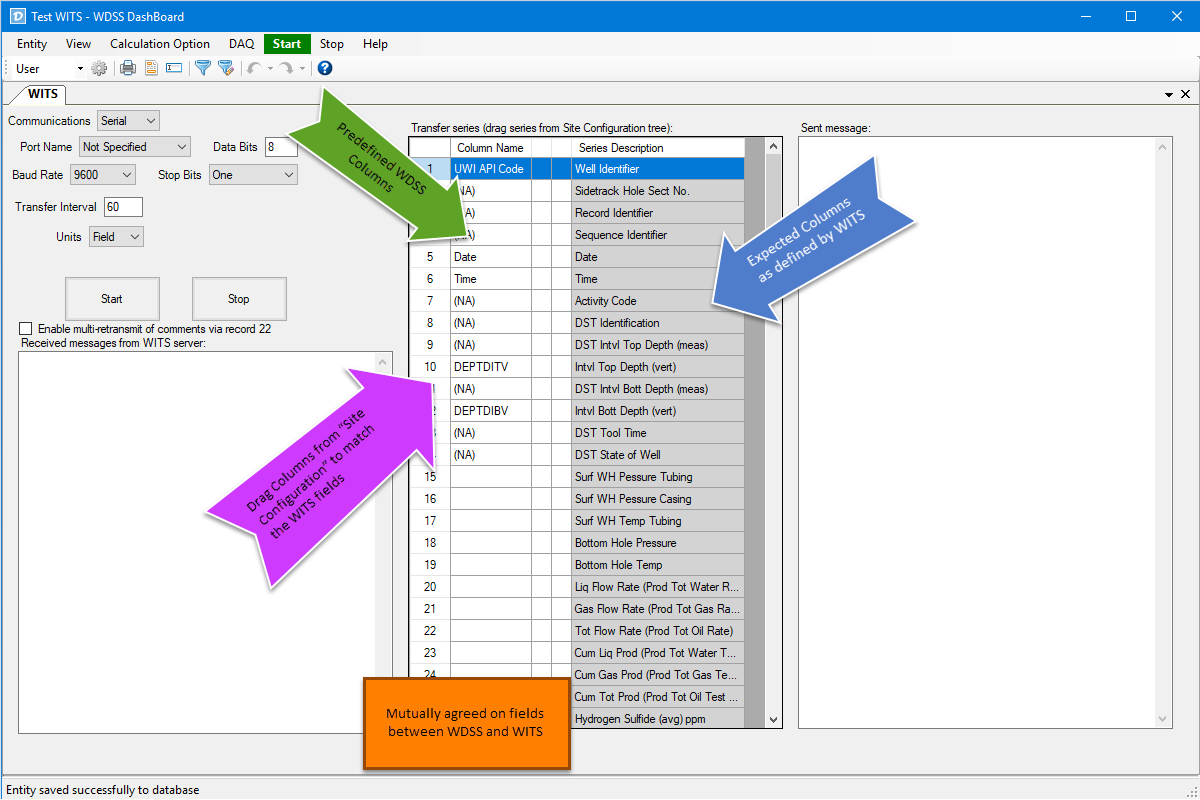Image resolution: width=1200 pixels, height=800 pixels.
Task: Click Stop in the menu bar
Action: [x=332, y=44]
